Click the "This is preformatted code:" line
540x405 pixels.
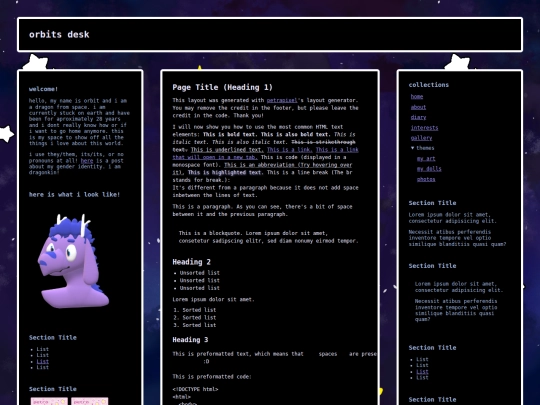click(x=212, y=377)
